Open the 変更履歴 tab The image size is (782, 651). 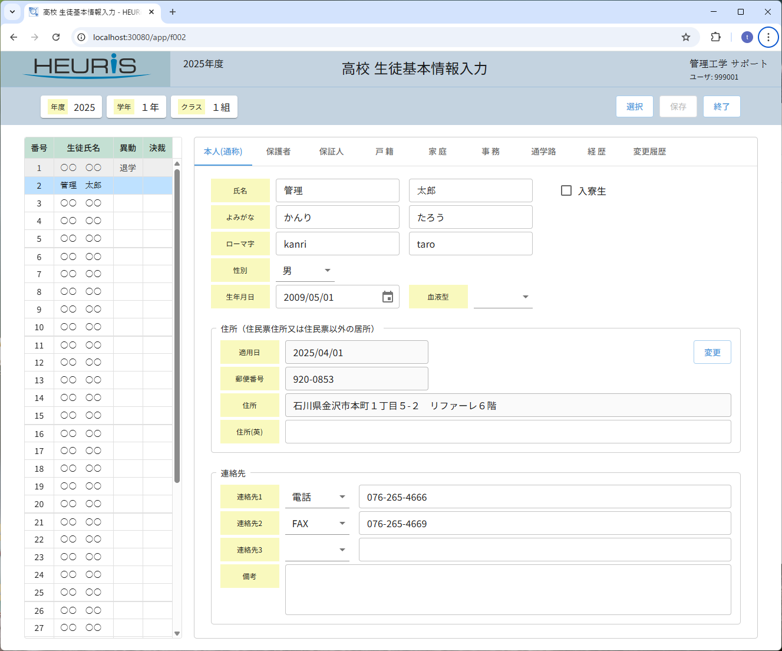click(x=649, y=152)
